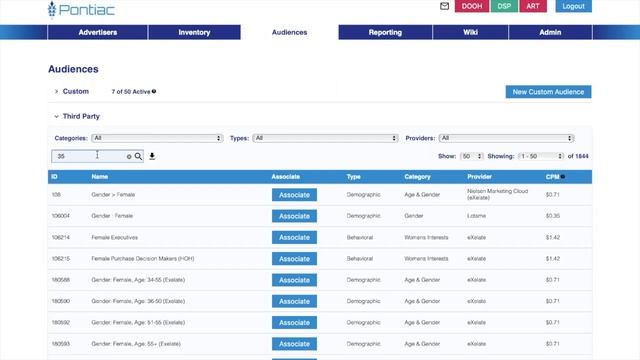Select the Audiences tab

[x=289, y=32]
